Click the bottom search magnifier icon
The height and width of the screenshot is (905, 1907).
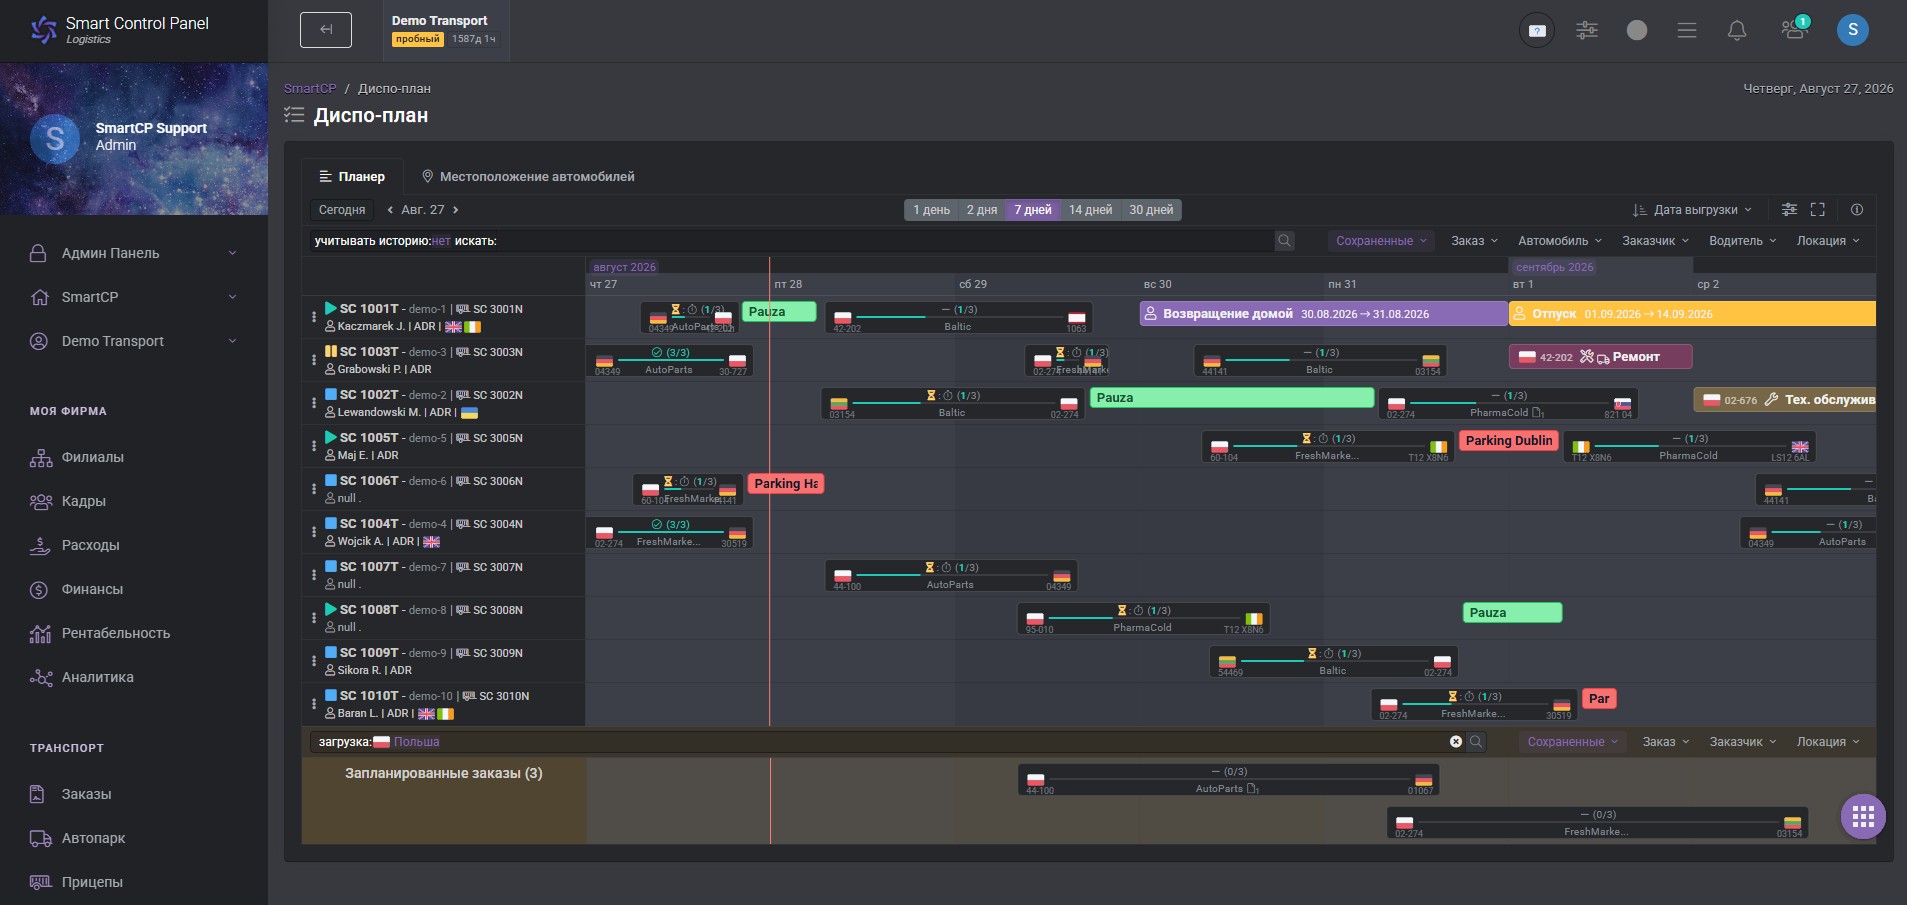(x=1476, y=742)
